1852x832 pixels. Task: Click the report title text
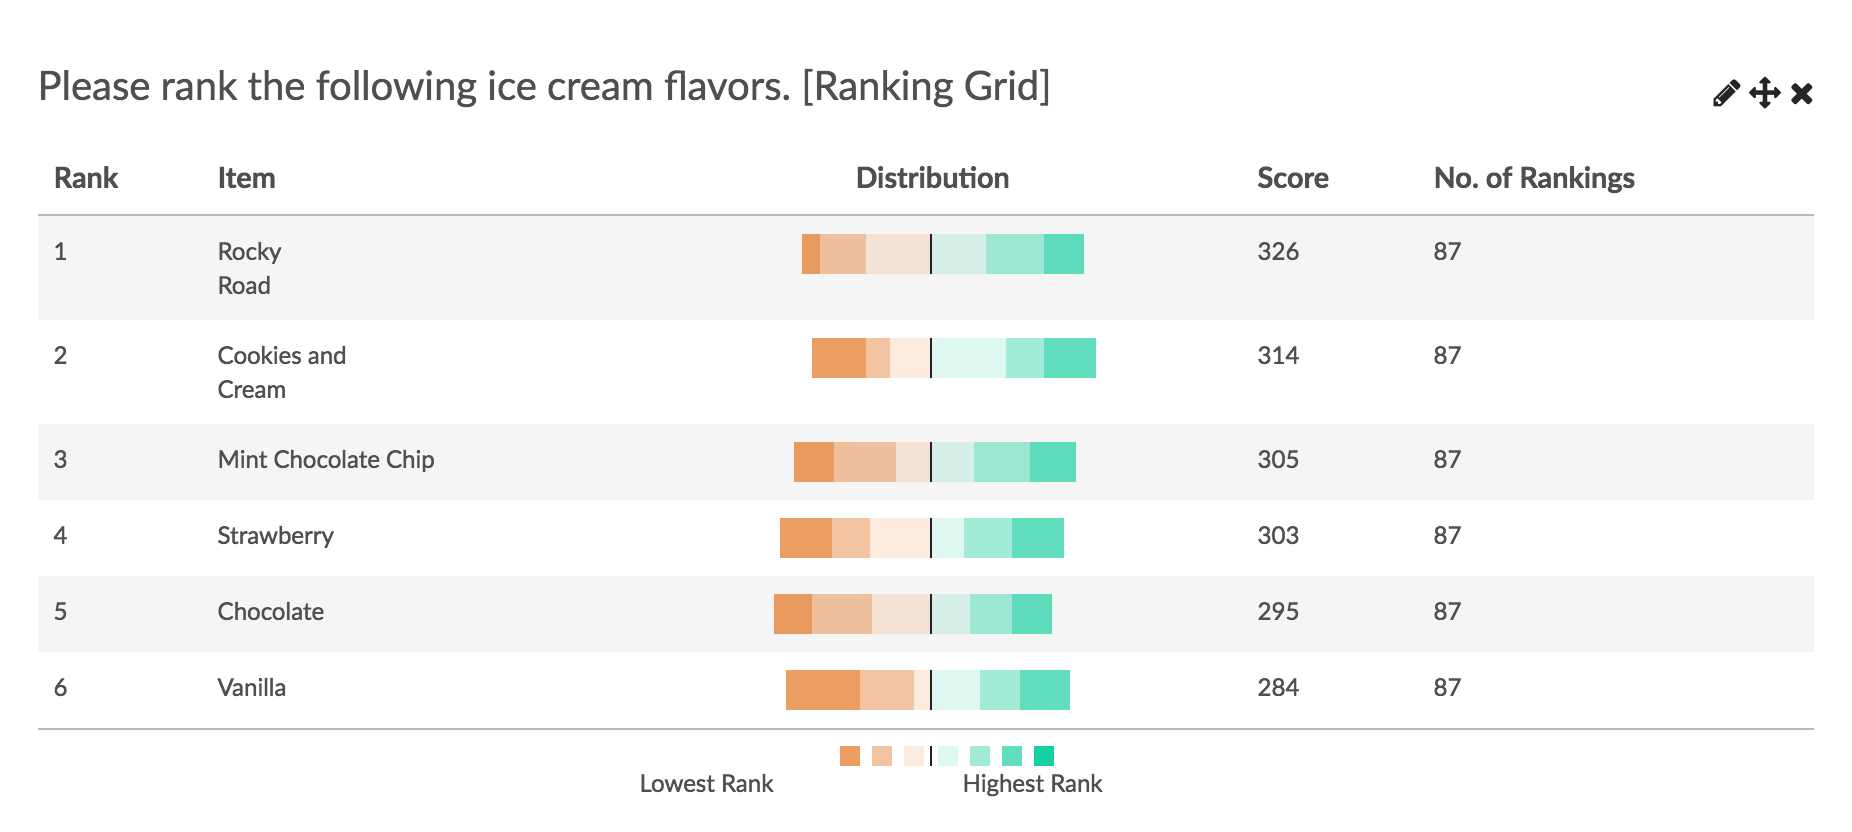coord(544,87)
